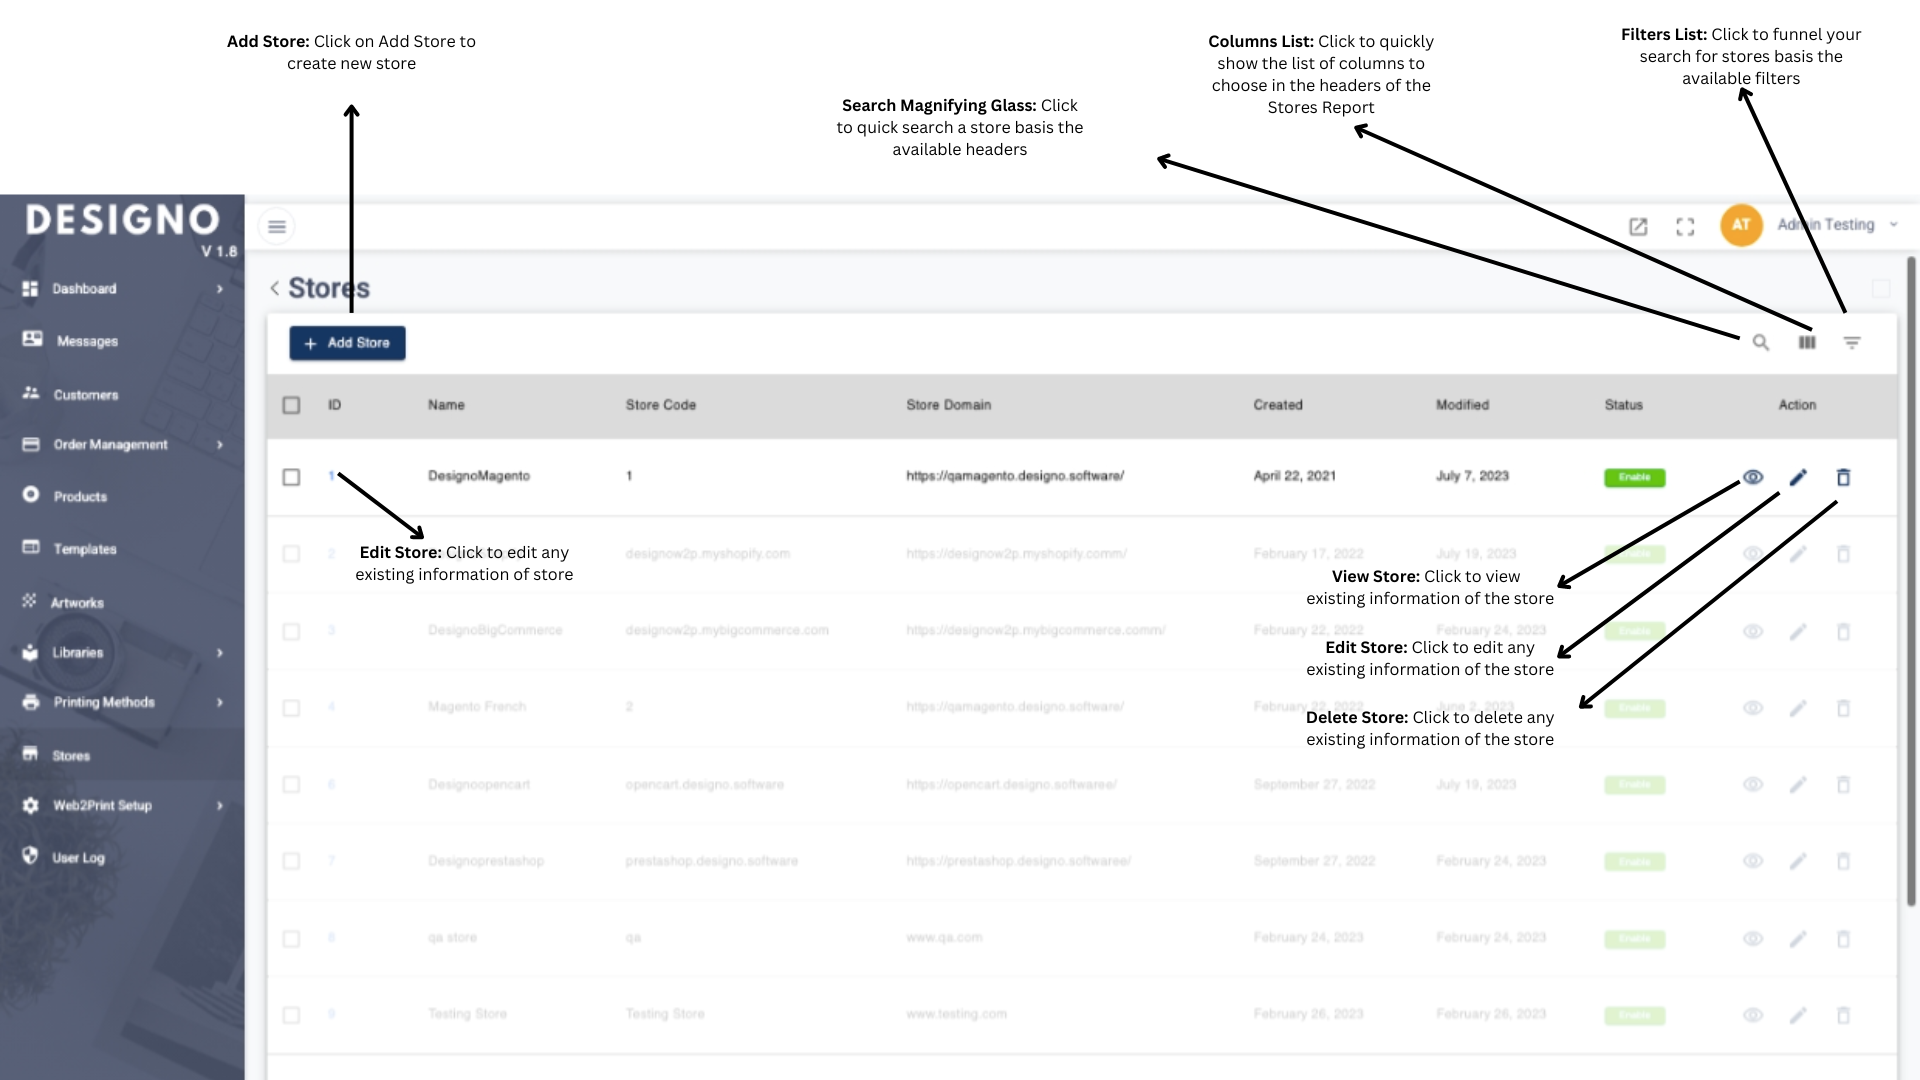Click the open-in-new-window icon in top bar
This screenshot has height=1080, width=1920.
[x=1638, y=227]
